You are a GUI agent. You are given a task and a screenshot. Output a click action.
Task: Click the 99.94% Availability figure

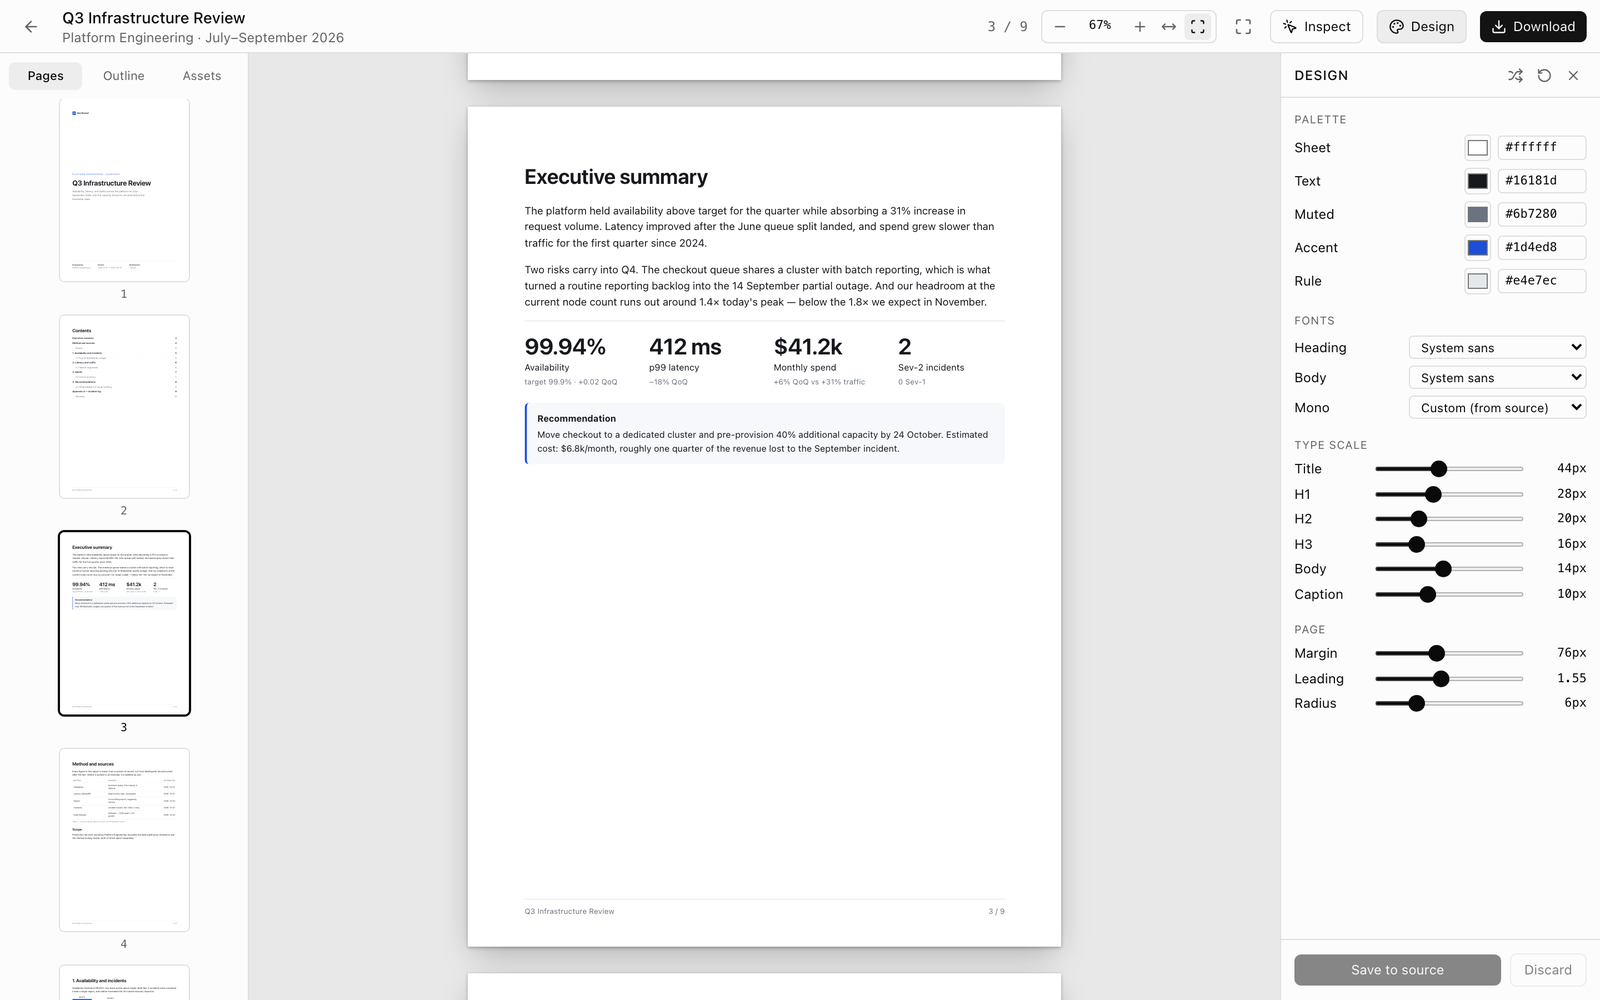pyautogui.click(x=565, y=347)
